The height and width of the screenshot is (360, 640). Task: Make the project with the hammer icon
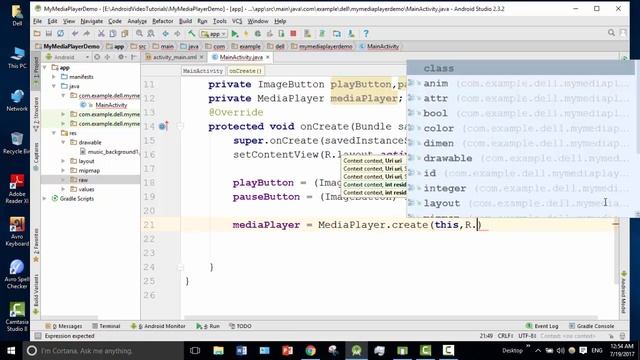click(x=191, y=34)
